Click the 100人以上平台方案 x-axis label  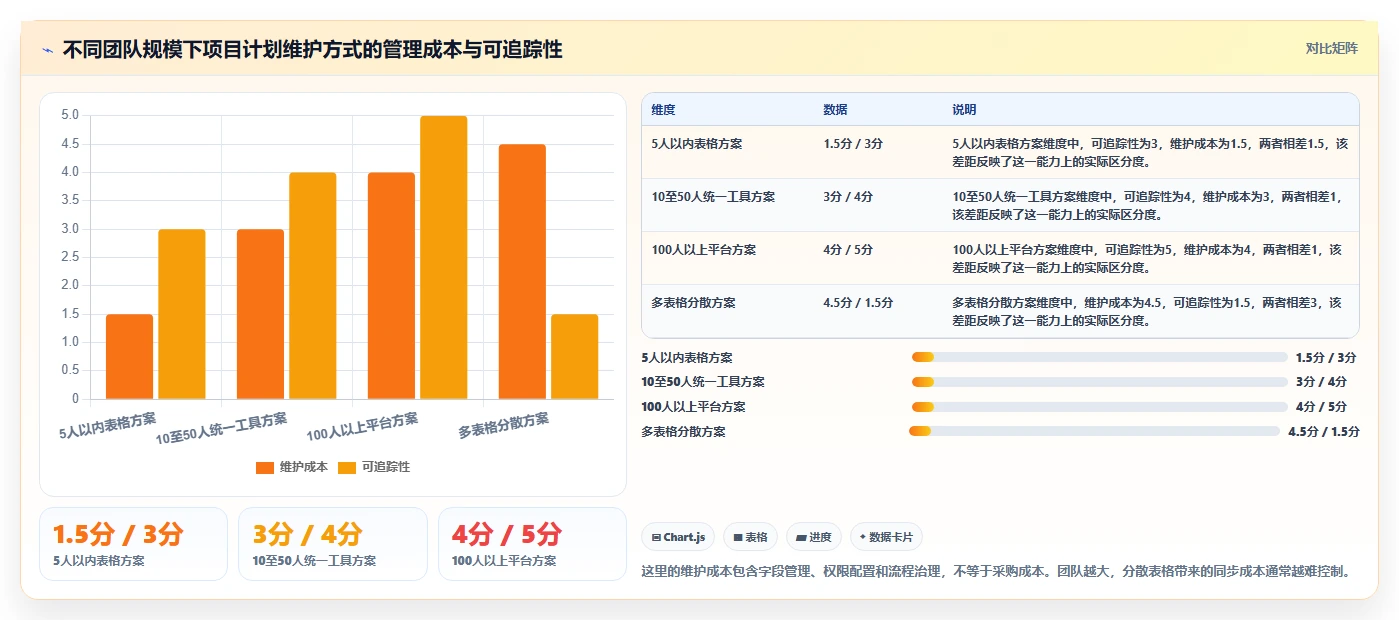tap(362, 426)
